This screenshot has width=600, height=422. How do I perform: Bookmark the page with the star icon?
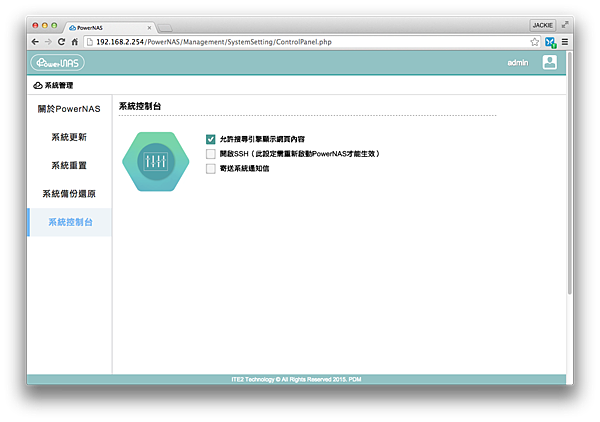click(x=535, y=42)
